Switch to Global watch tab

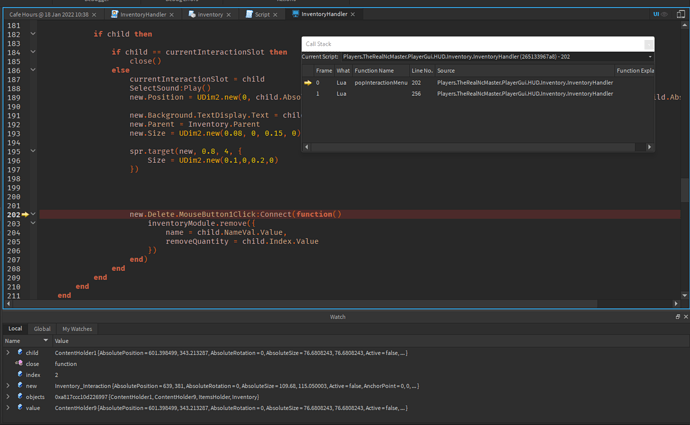pos(42,329)
